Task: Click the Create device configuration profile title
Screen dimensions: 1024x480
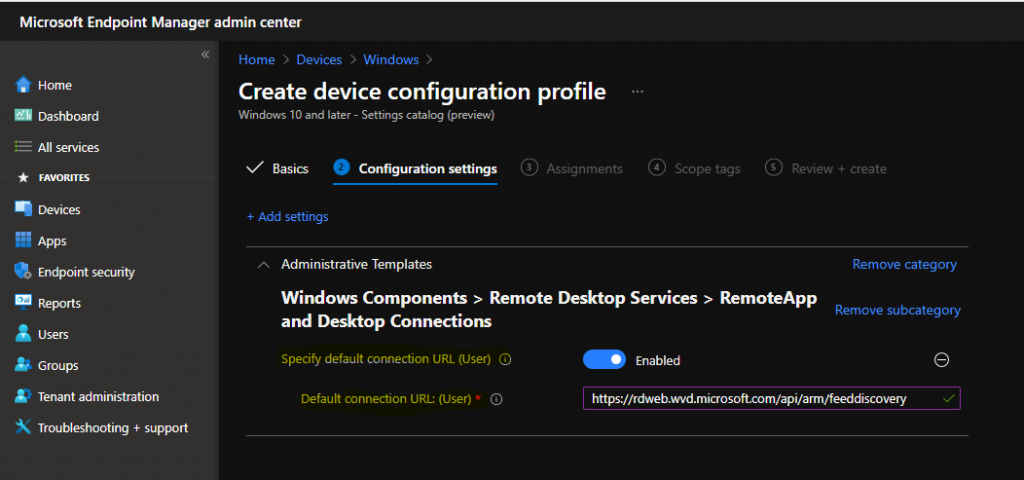Action: pos(422,92)
